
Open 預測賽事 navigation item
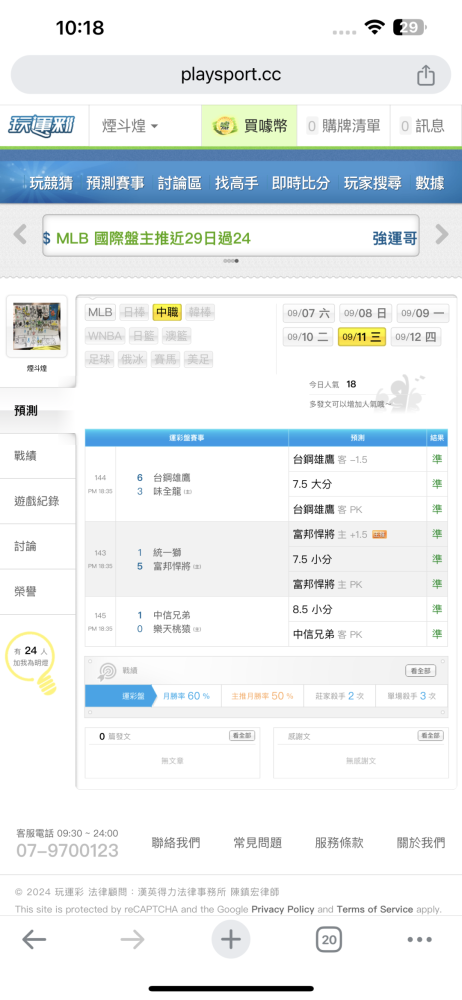click(x=115, y=183)
